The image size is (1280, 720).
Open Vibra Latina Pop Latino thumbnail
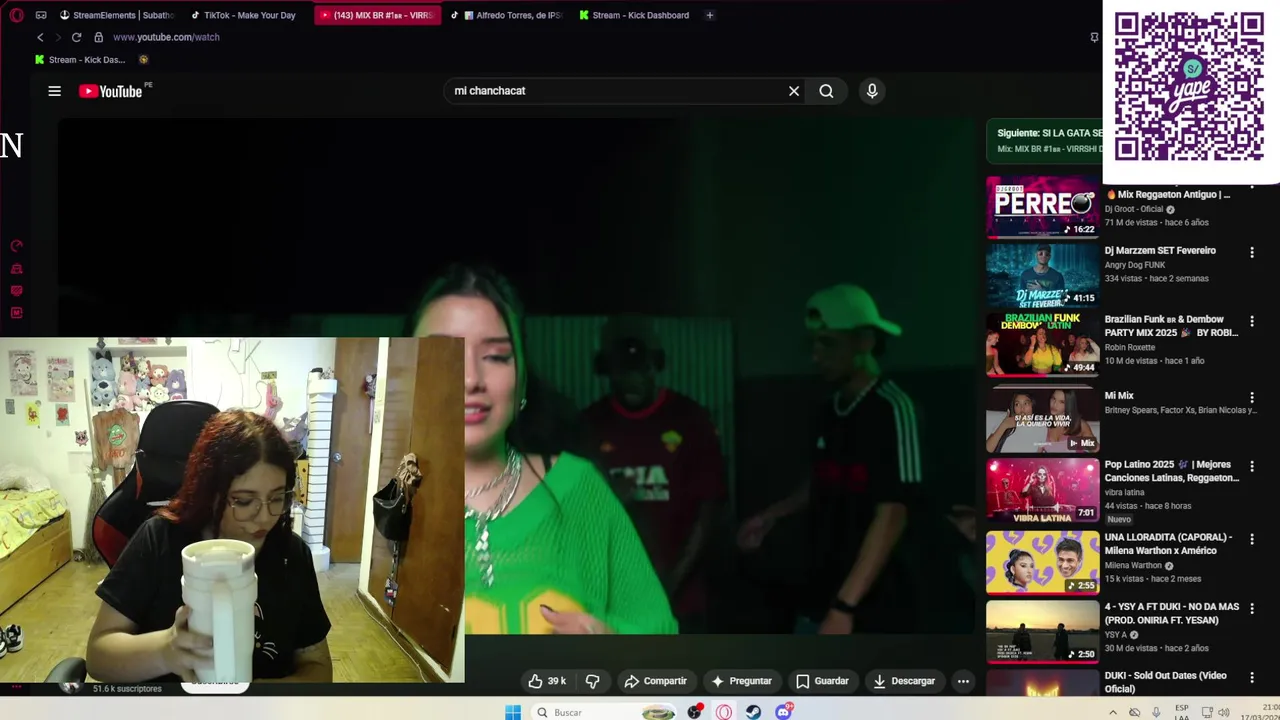coord(1042,490)
